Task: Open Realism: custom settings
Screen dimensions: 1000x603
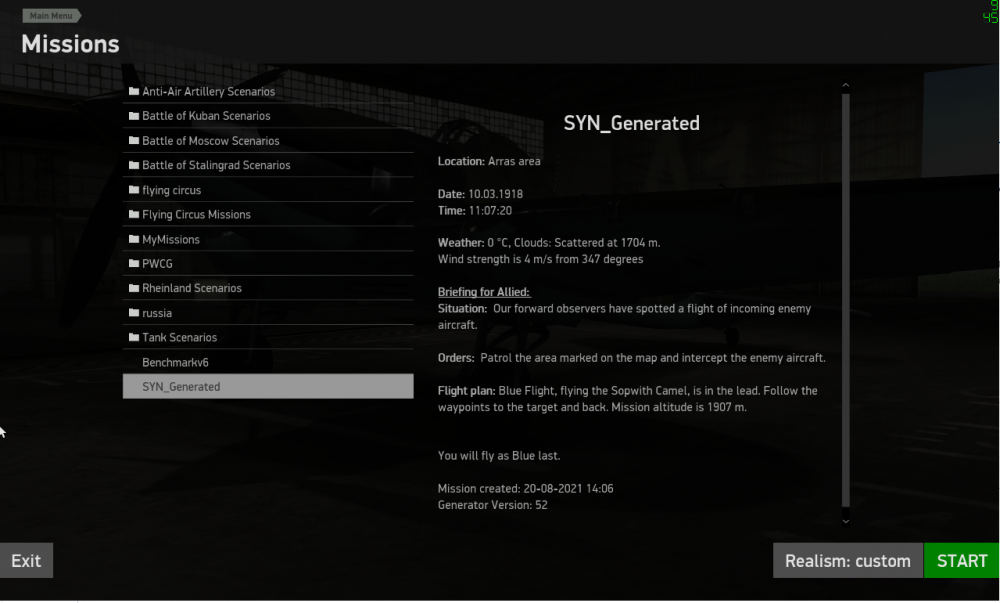Action: coord(848,560)
